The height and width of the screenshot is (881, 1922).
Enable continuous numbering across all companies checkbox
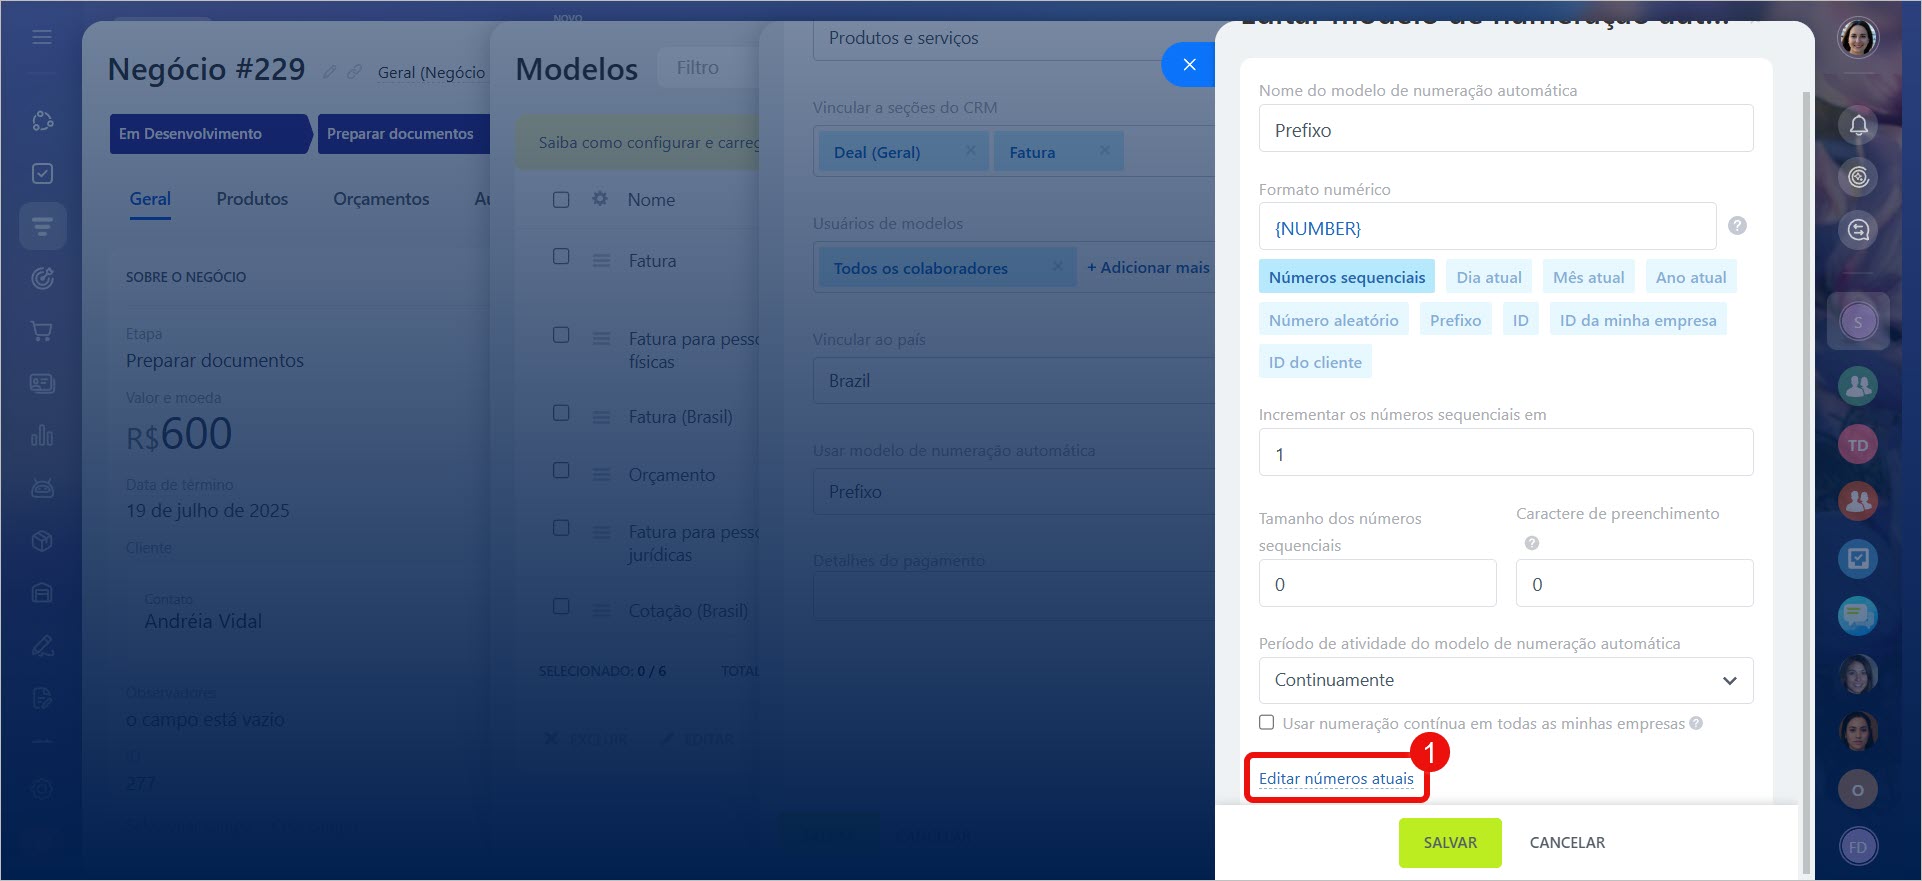click(1267, 723)
